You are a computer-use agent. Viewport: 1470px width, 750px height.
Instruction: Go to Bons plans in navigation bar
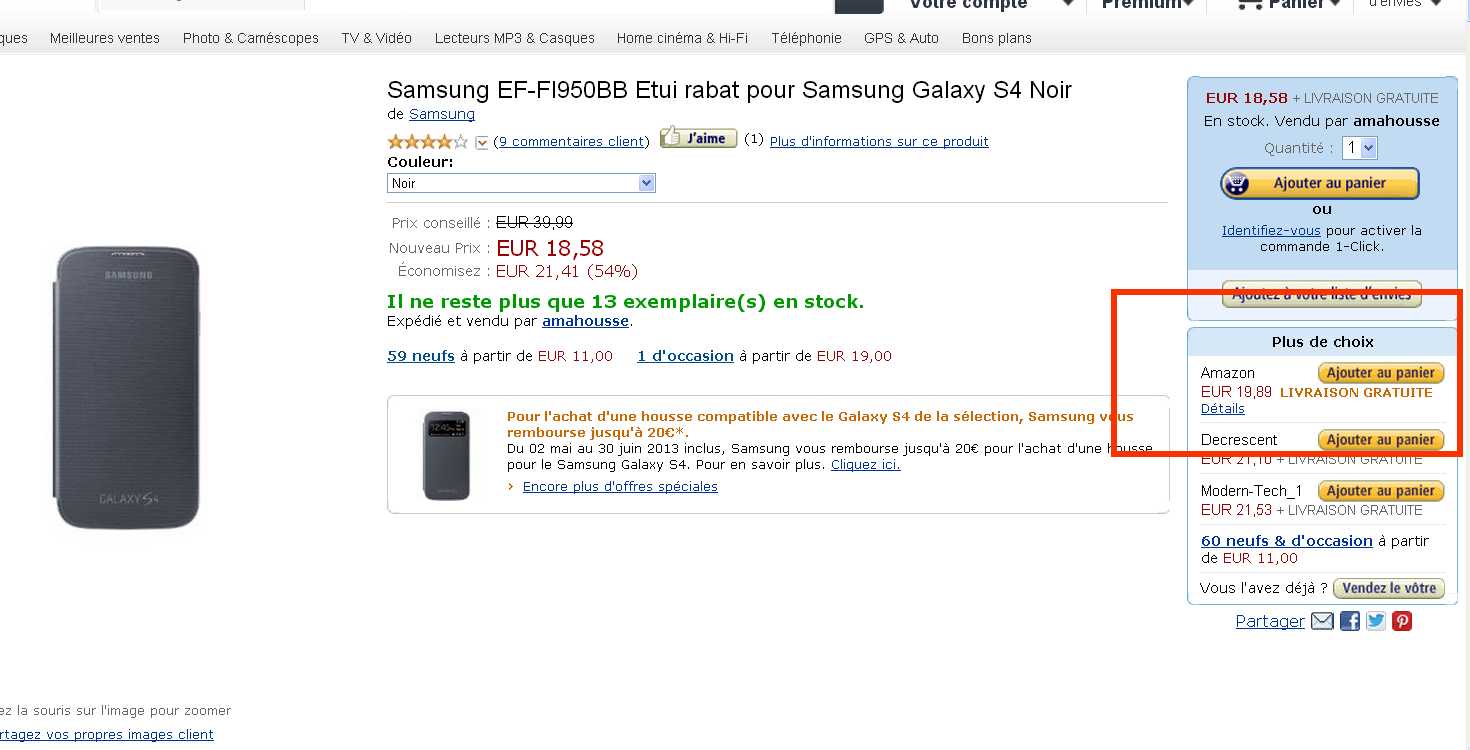pos(996,38)
